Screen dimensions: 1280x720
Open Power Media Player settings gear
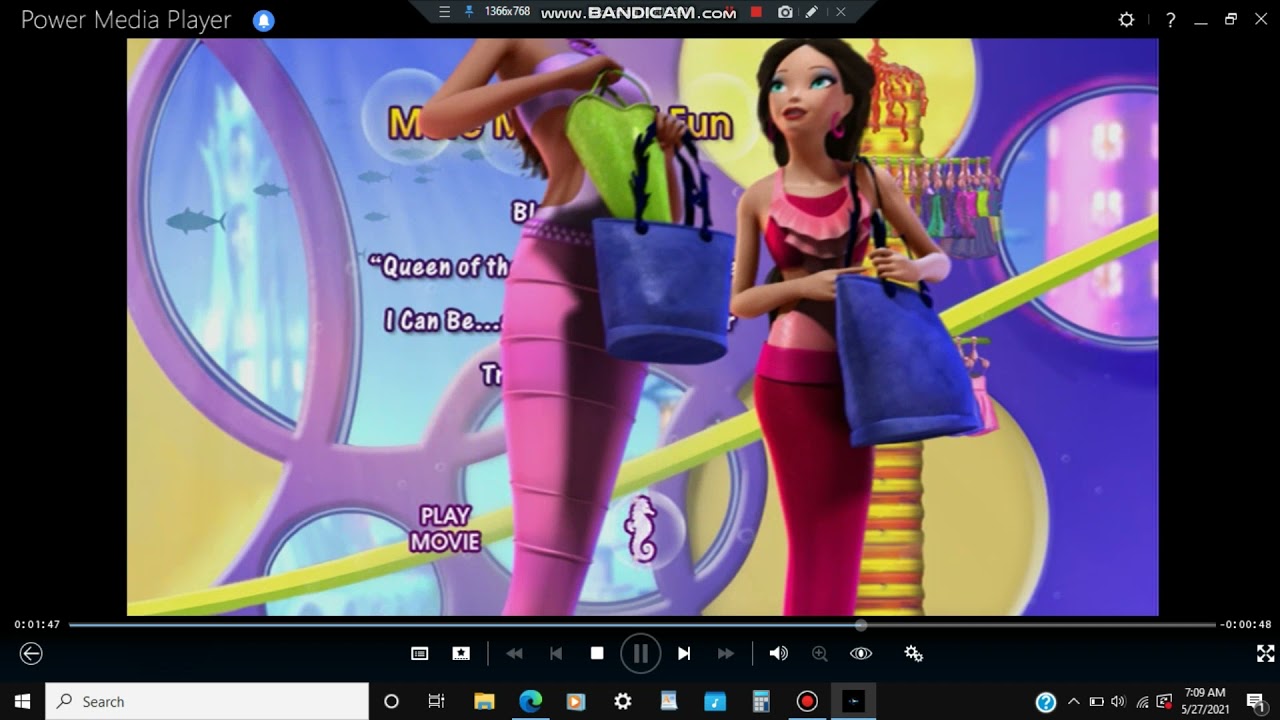click(1127, 19)
